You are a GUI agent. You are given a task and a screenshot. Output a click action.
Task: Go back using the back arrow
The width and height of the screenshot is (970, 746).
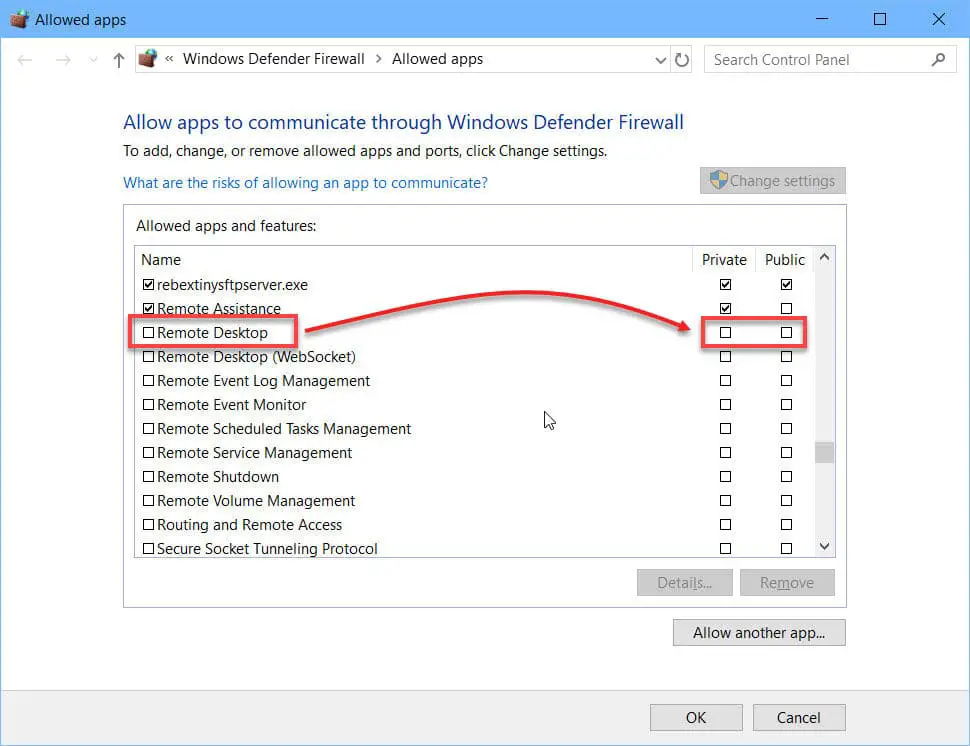(25, 60)
